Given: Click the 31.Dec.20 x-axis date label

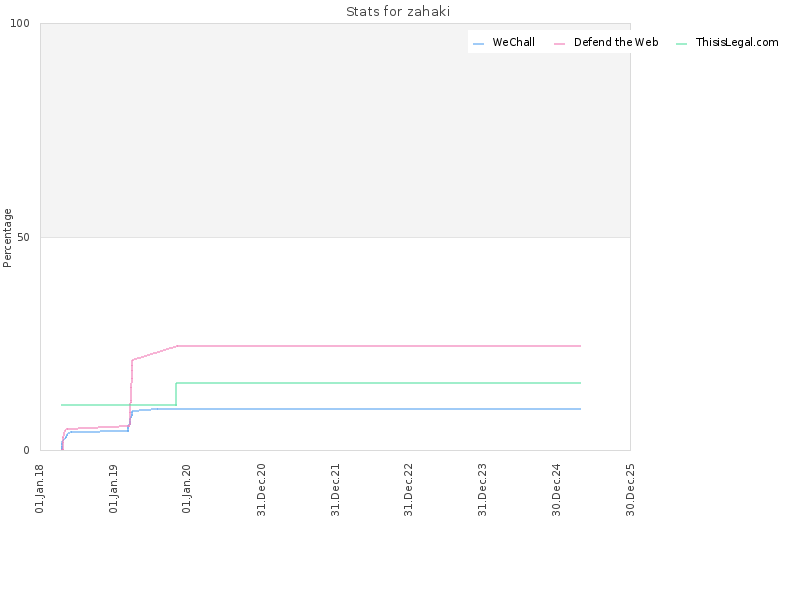Looking at the screenshot, I should pos(261,490).
